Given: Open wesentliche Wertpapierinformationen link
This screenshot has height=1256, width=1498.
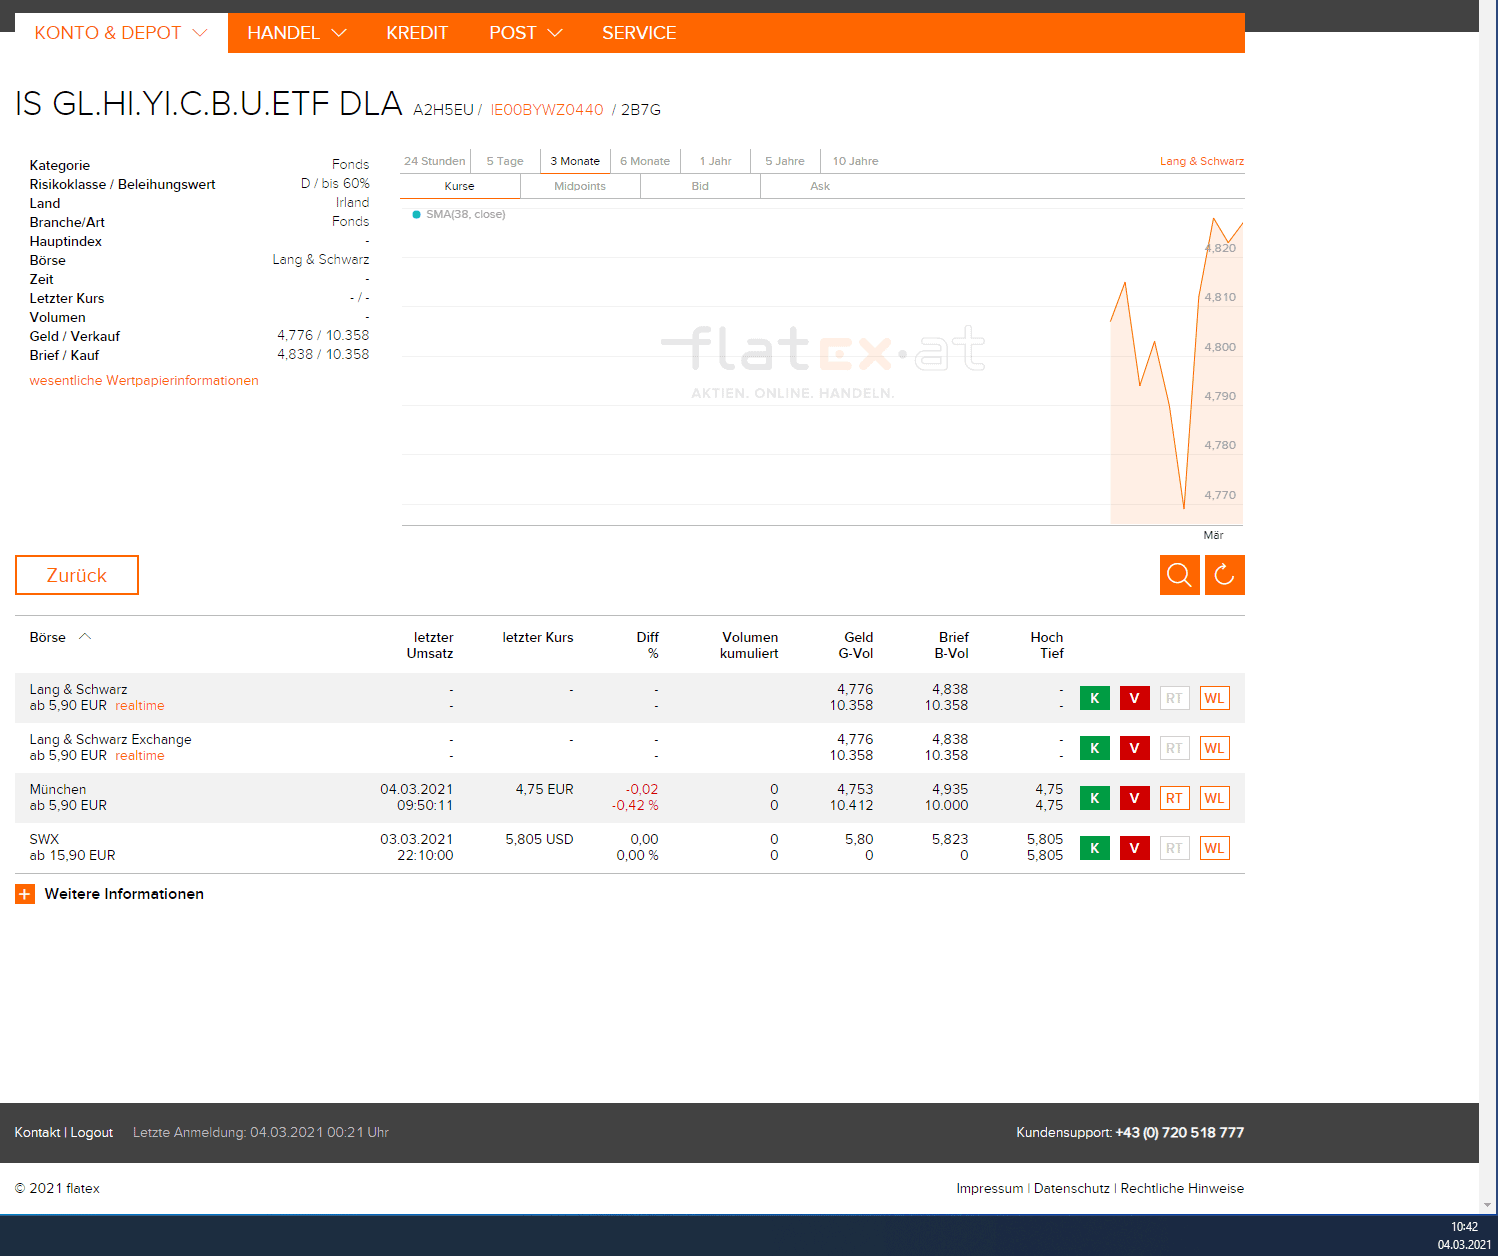Looking at the screenshot, I should pyautogui.click(x=144, y=381).
